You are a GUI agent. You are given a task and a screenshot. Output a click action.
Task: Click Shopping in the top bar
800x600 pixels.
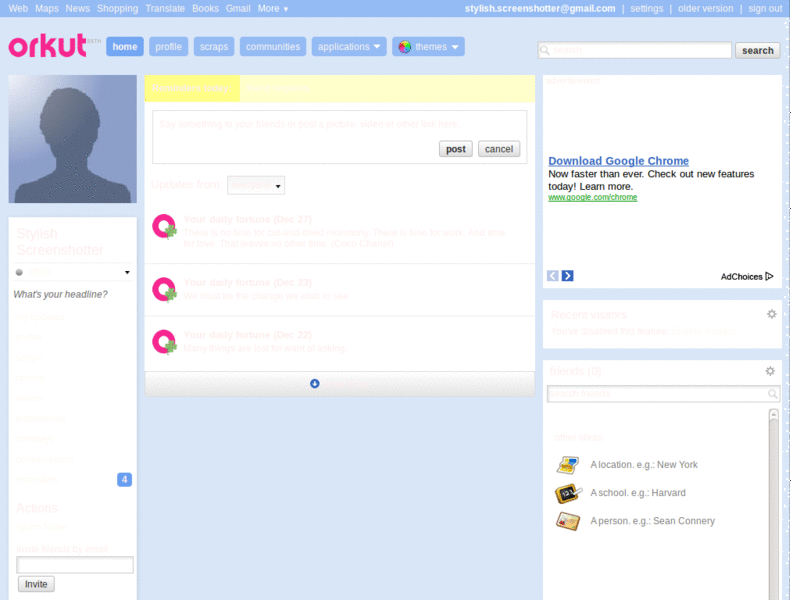[117, 9]
